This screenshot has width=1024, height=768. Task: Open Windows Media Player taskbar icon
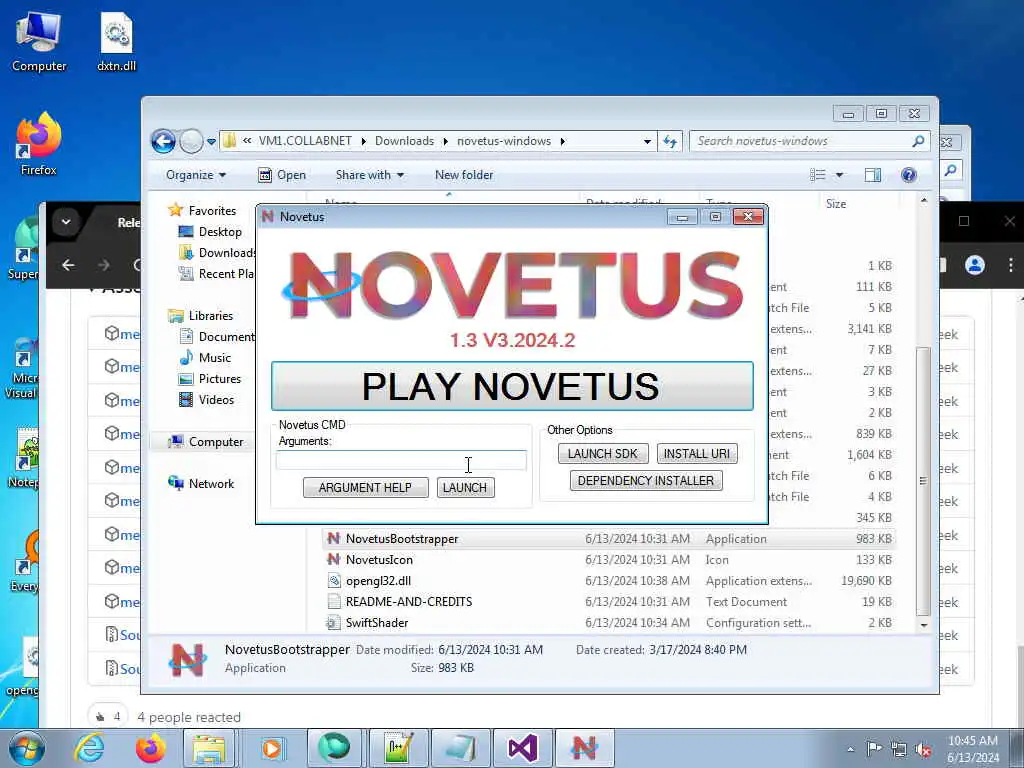[x=271, y=748]
